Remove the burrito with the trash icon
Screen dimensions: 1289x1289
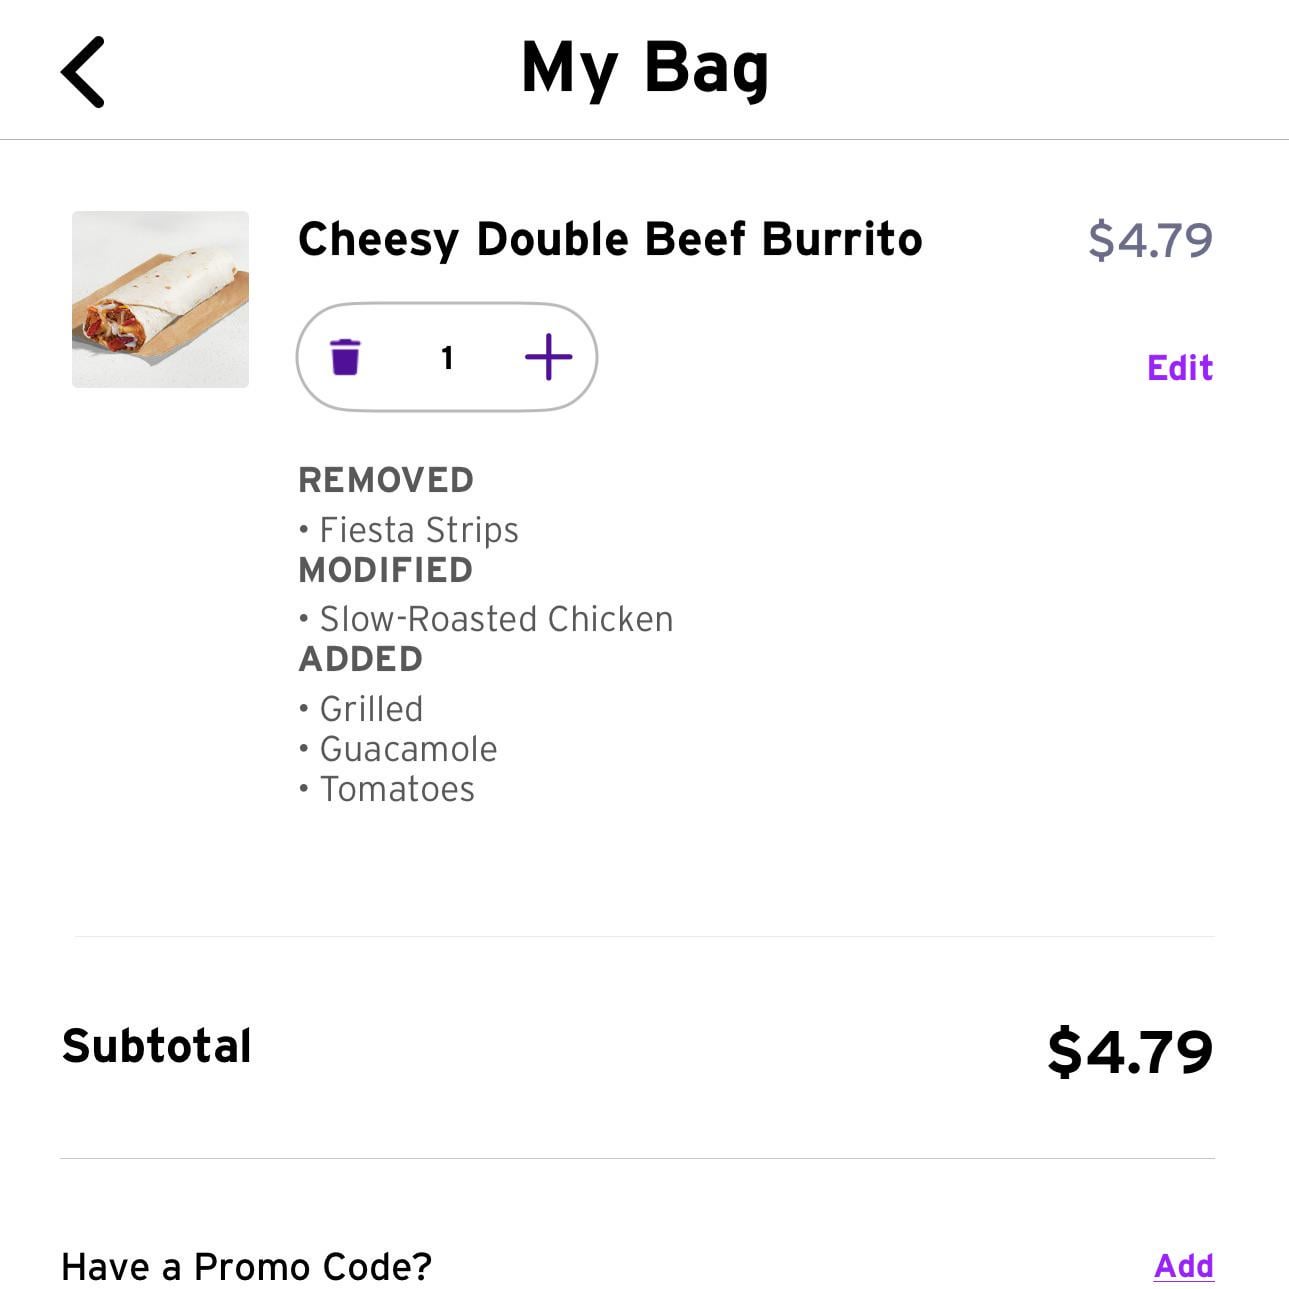[x=345, y=357]
